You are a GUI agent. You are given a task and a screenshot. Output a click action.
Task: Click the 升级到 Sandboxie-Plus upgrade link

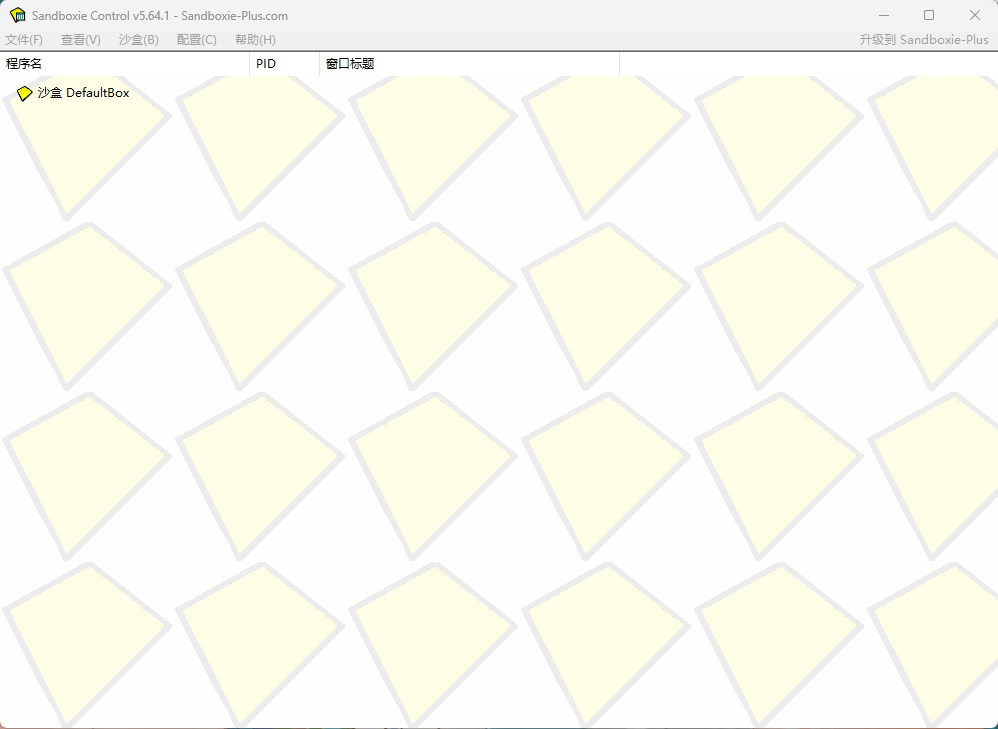coord(925,39)
